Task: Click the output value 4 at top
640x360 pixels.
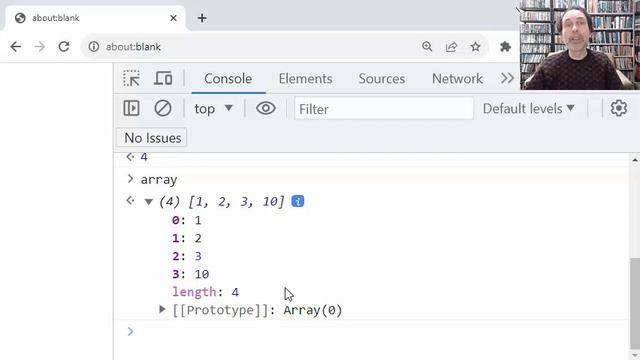Action: tap(144, 157)
